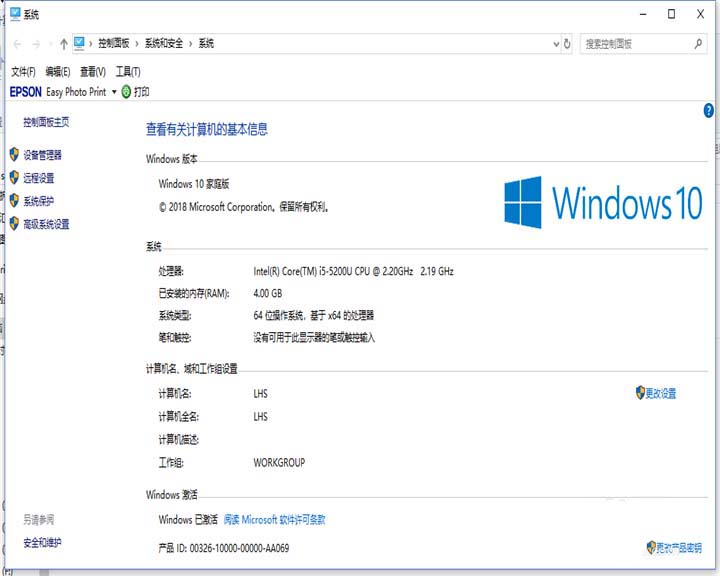Click the shield icon next to 更改设置

coord(640,393)
